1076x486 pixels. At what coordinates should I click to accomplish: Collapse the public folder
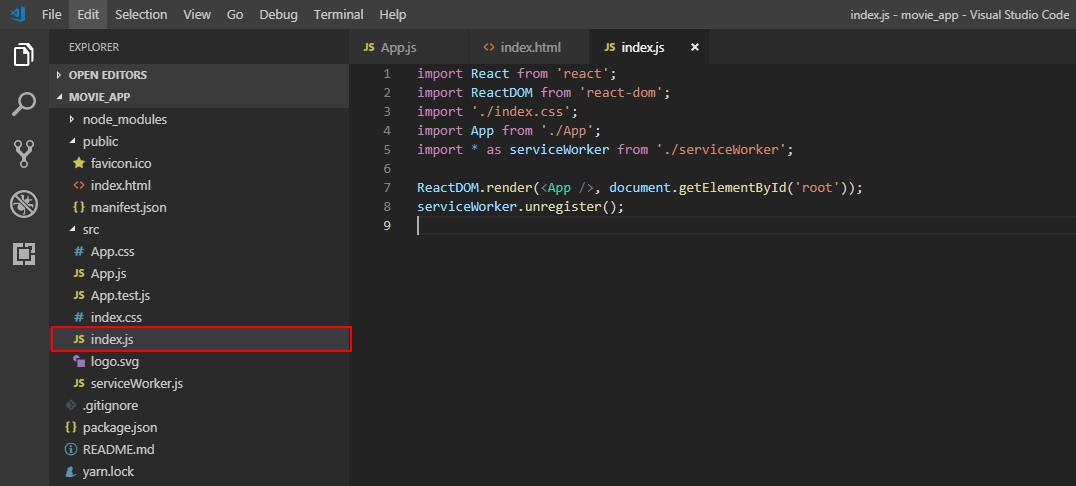point(72,141)
